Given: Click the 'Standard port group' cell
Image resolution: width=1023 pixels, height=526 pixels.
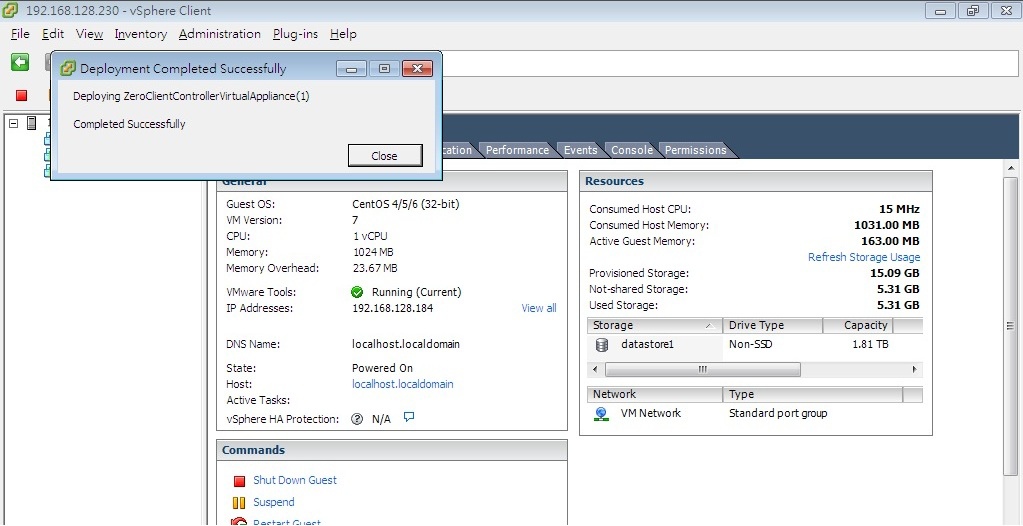Looking at the screenshot, I should (x=778, y=414).
